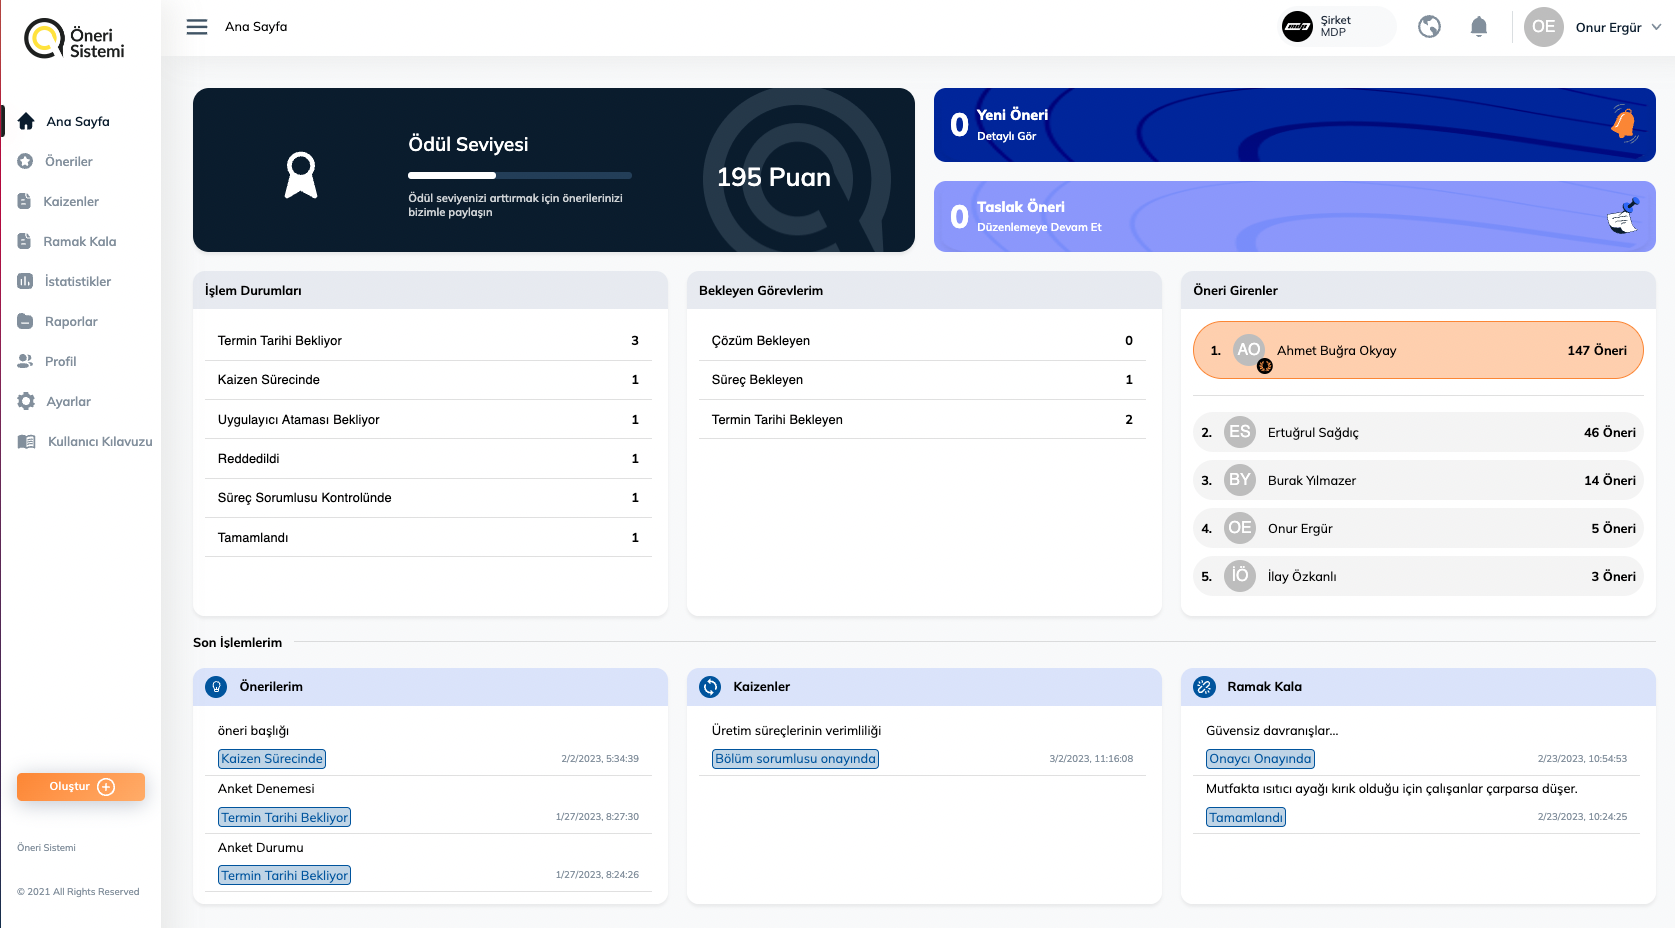Open the Ayarlar menu item
The width and height of the screenshot is (1675, 928).
pyautogui.click(x=68, y=401)
